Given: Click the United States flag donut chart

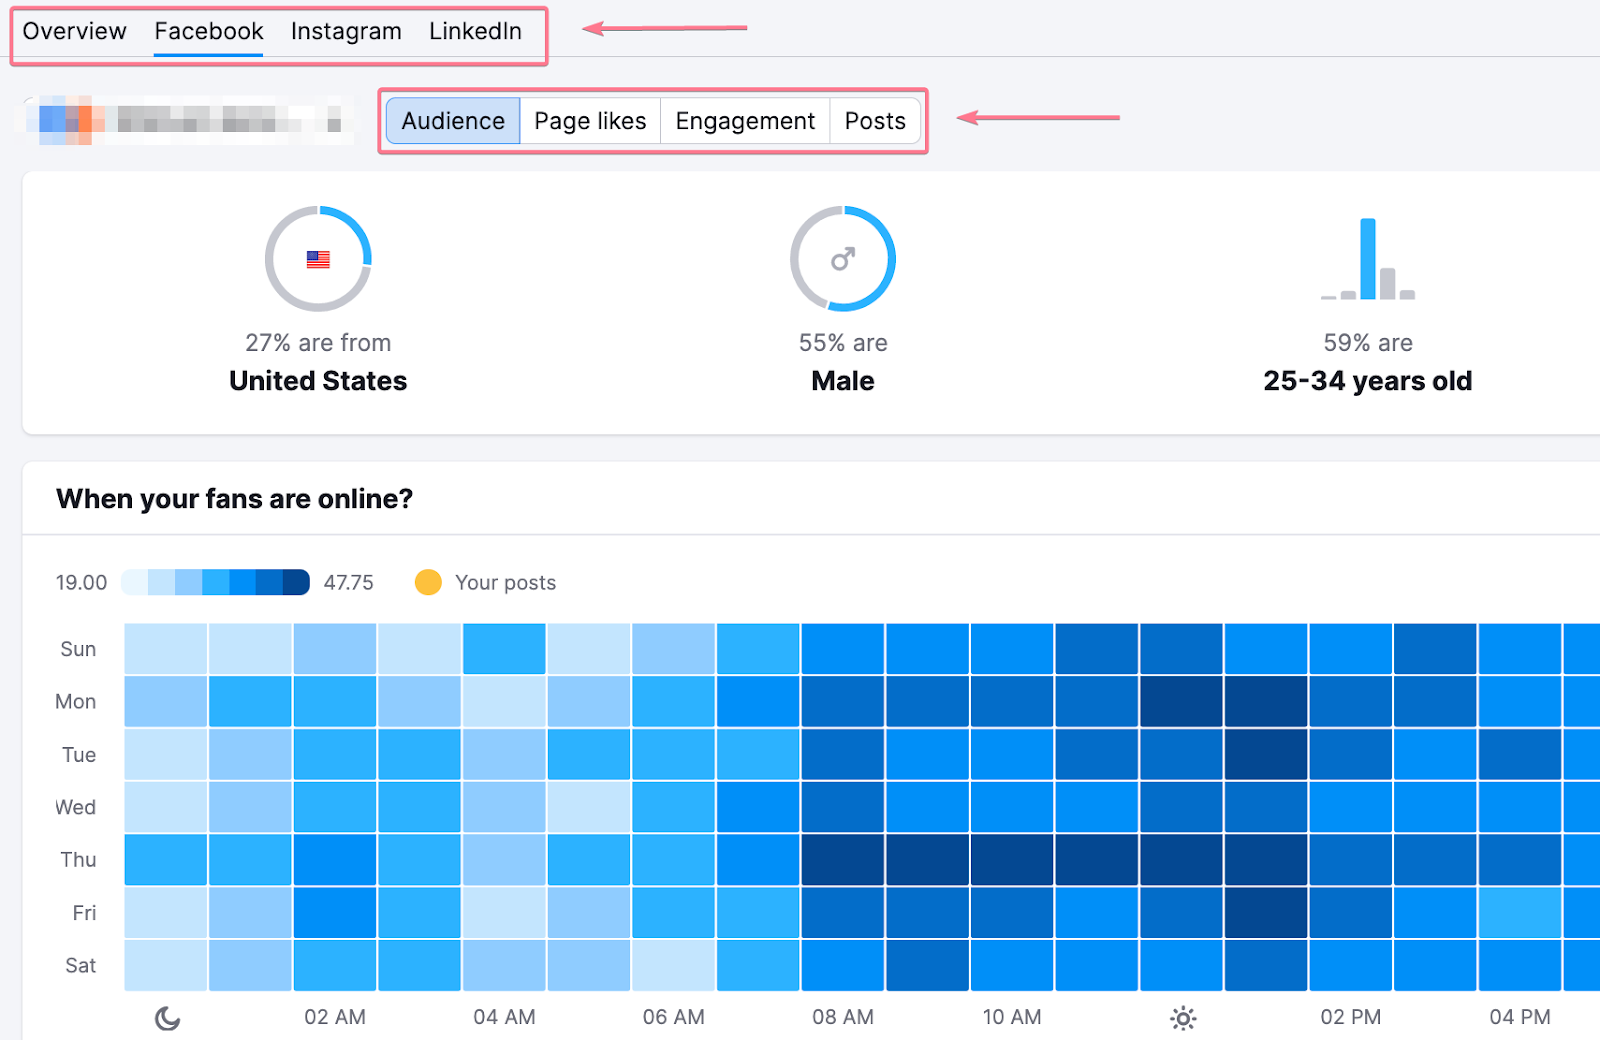Looking at the screenshot, I should tap(318, 259).
